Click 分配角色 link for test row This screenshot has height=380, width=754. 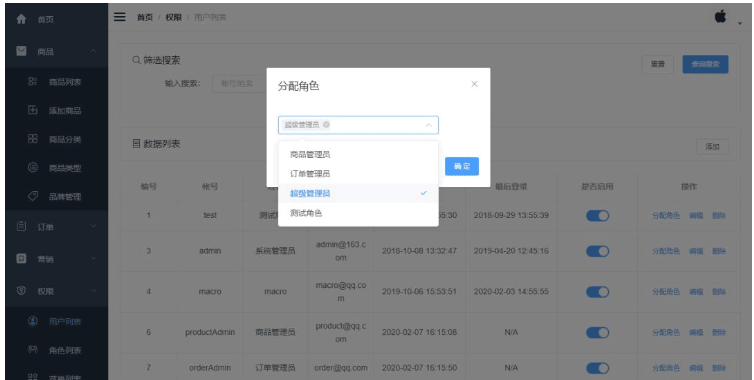(666, 215)
